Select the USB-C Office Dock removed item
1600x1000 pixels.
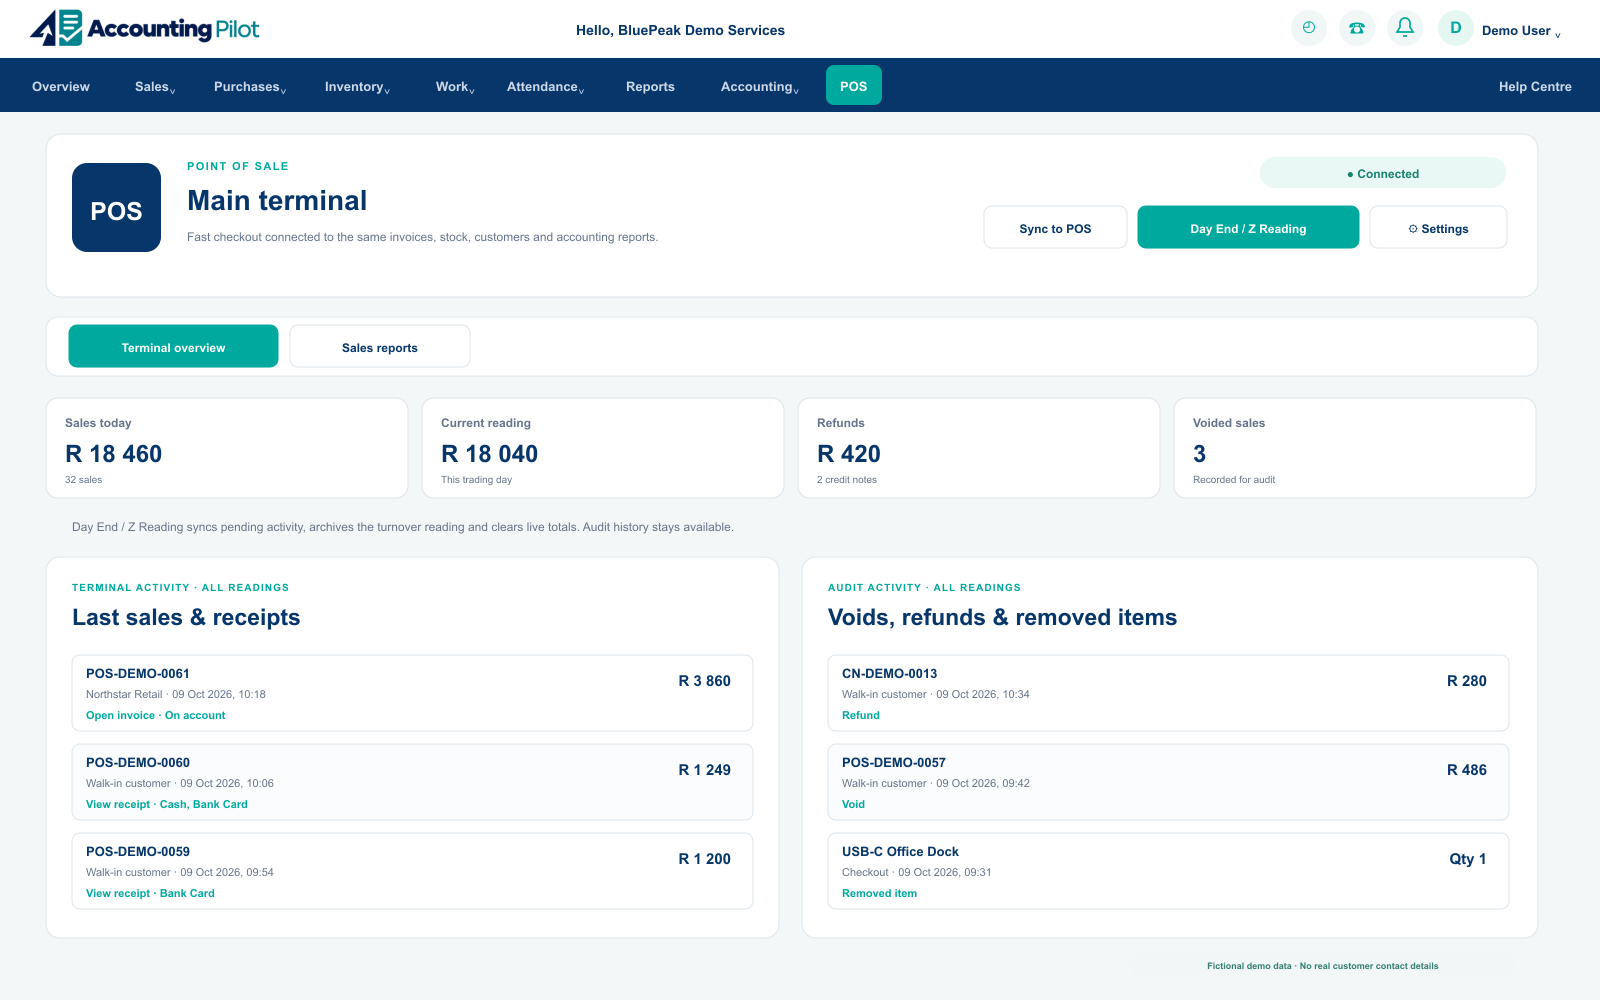point(1168,871)
